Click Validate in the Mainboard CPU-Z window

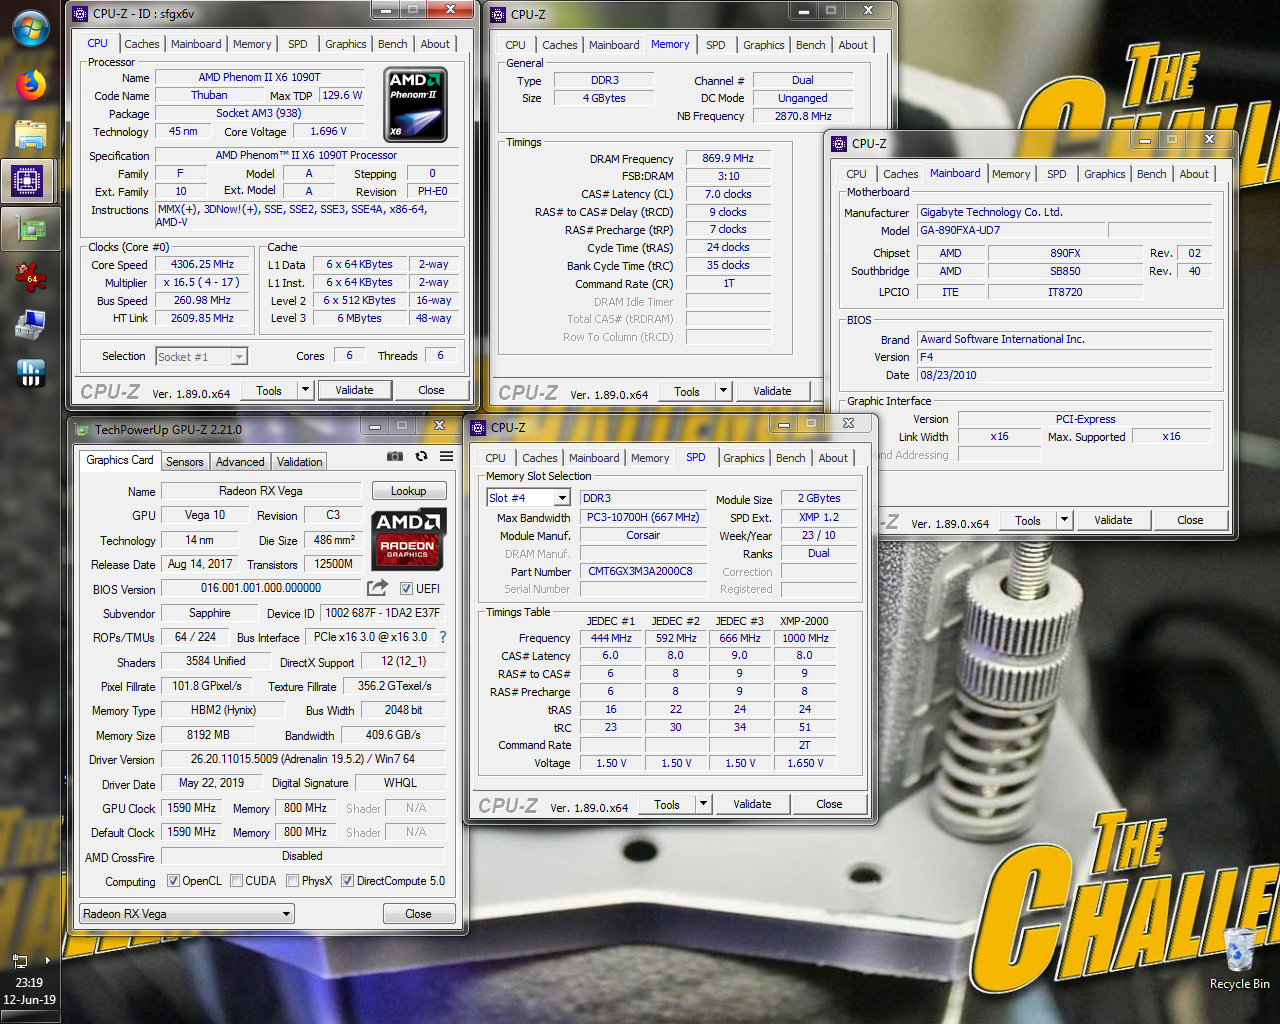(1113, 520)
